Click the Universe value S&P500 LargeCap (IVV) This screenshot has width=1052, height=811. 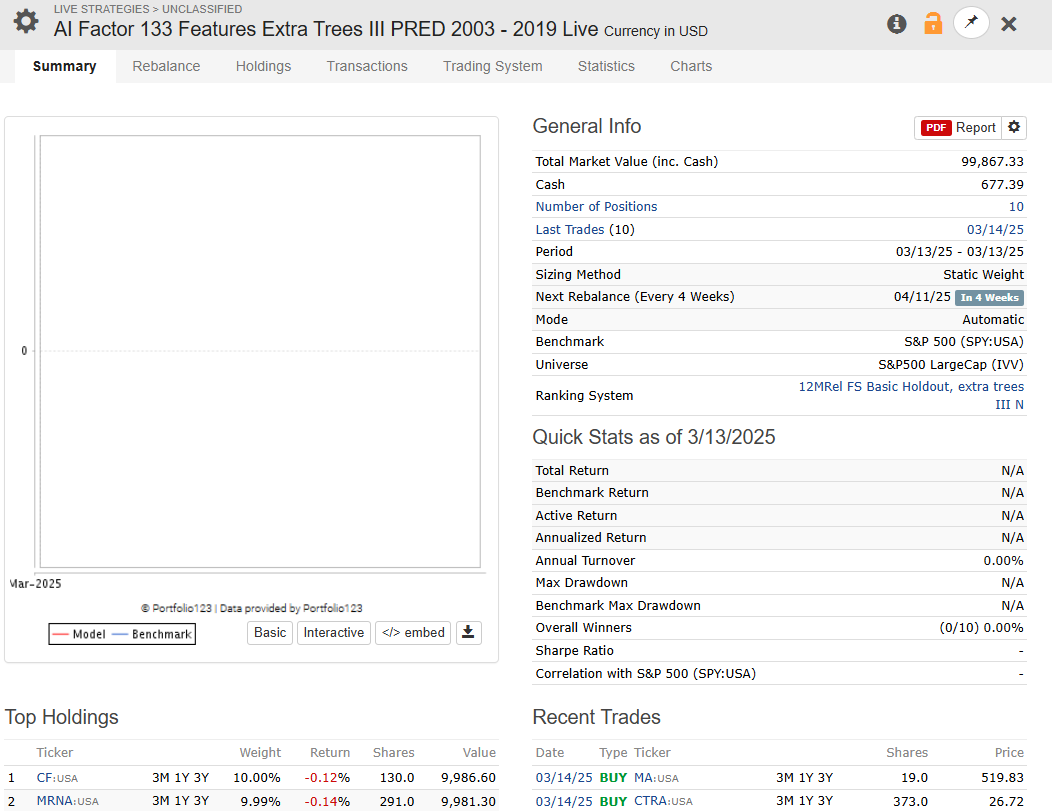pyautogui.click(x=951, y=364)
